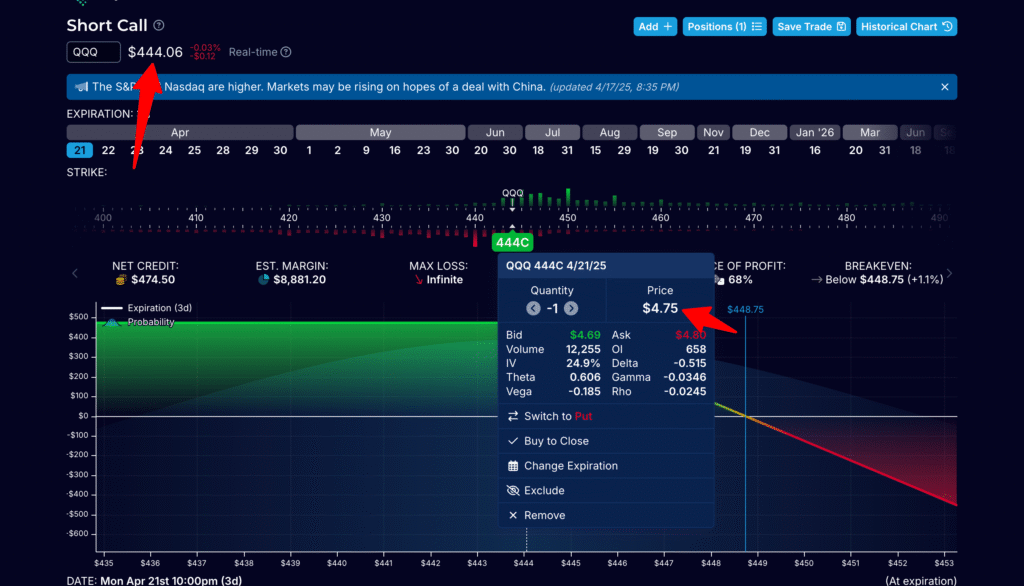Click the Add button

coord(655,27)
